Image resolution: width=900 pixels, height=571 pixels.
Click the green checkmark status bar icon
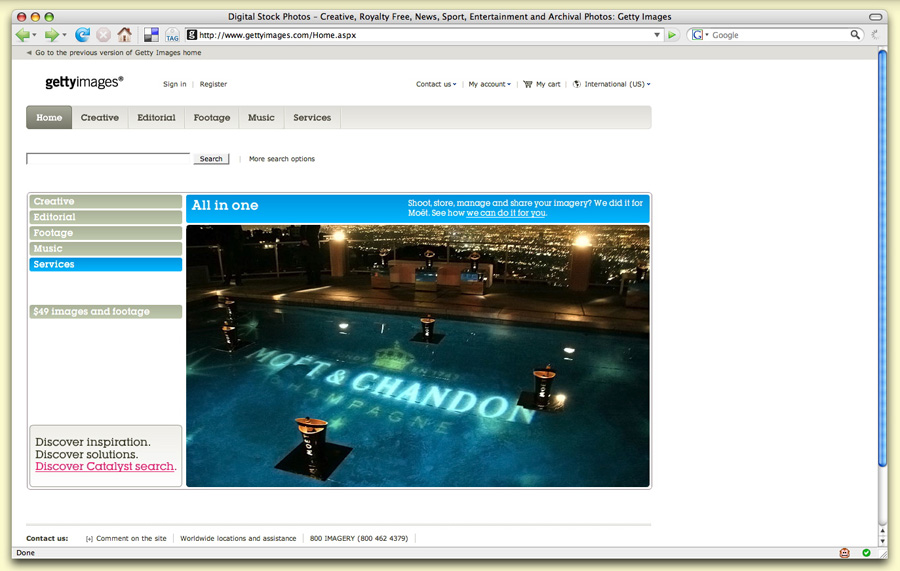(x=866, y=552)
